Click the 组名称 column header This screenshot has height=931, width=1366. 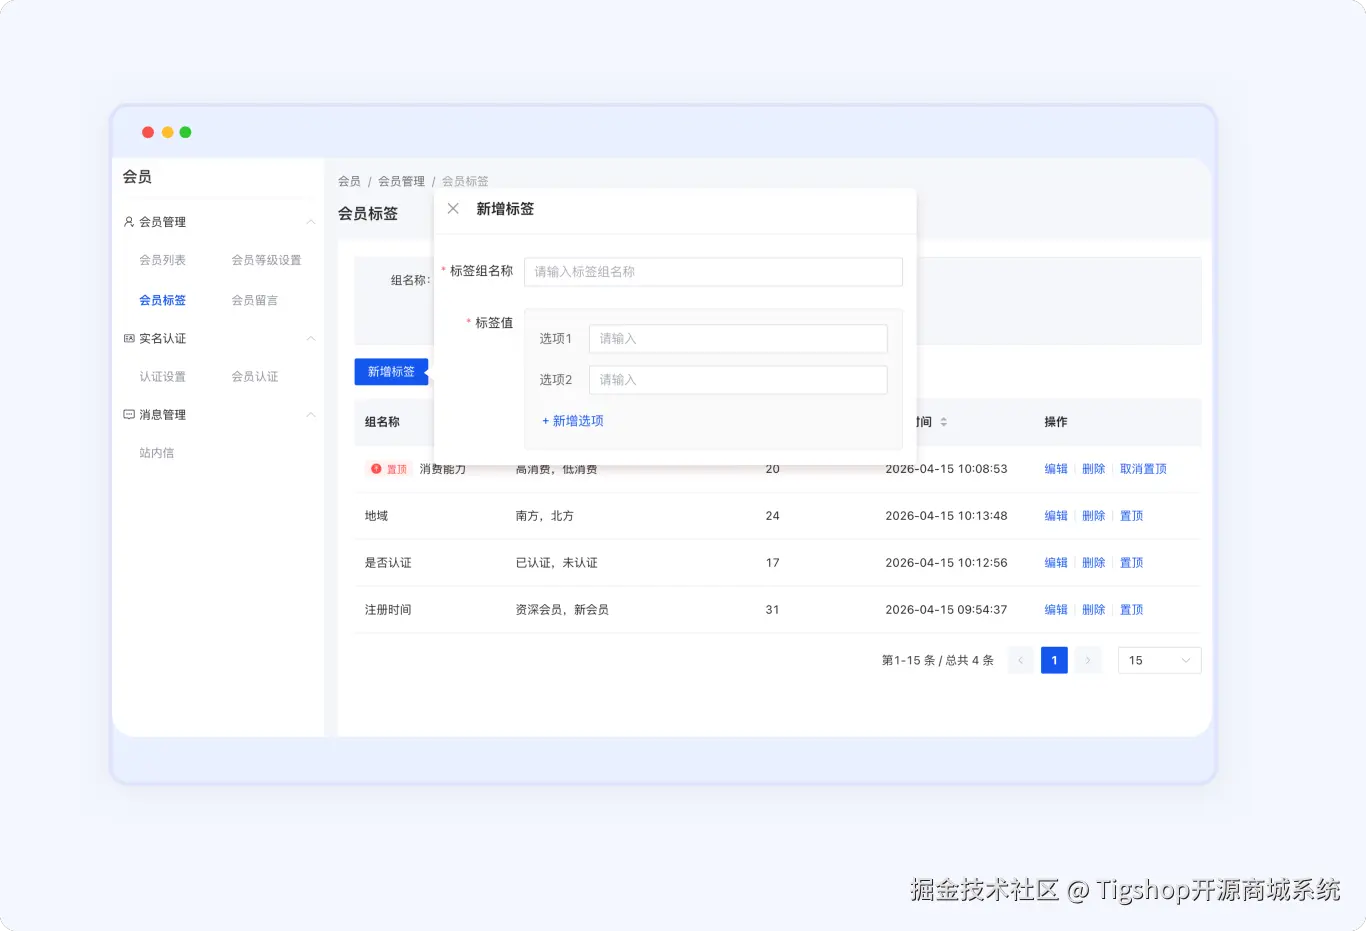click(x=382, y=422)
